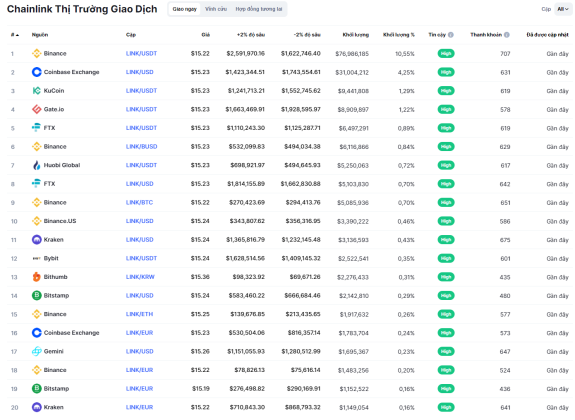Screen dimensions: 575x420
Task: Click price $15.19 in Bitstamp row 19
Action: pyautogui.click(x=201, y=388)
